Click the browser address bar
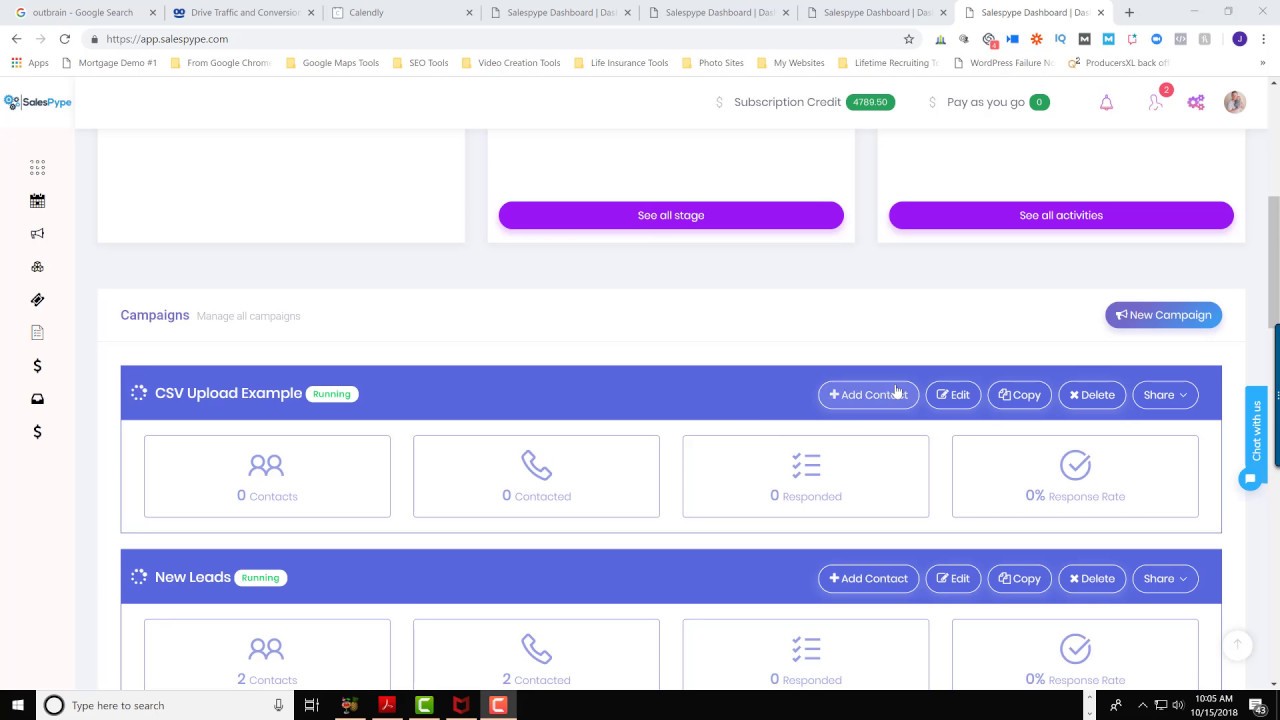This screenshot has width=1280, height=720. point(490,39)
